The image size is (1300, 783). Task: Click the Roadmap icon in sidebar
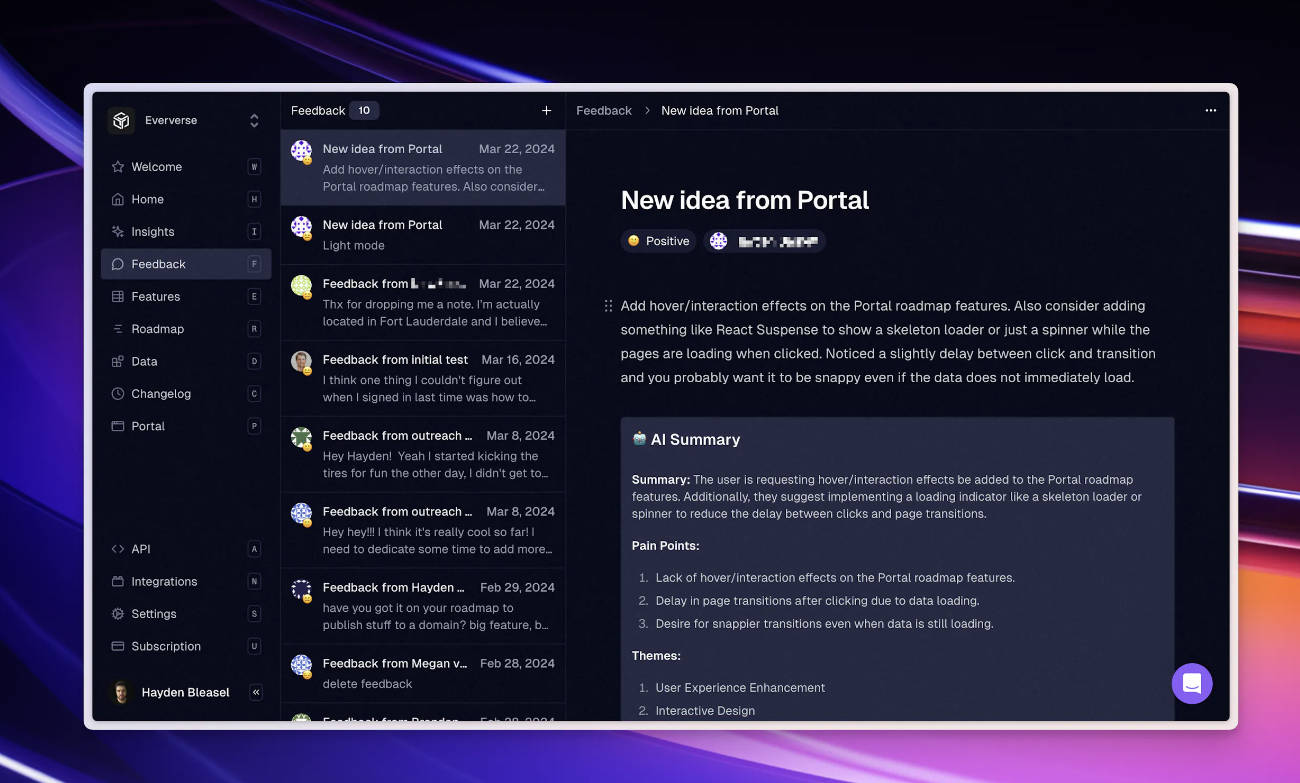pos(118,329)
